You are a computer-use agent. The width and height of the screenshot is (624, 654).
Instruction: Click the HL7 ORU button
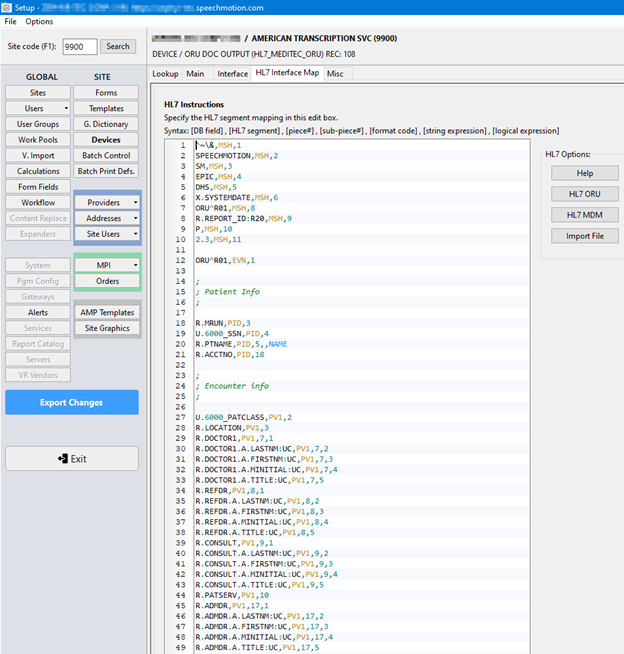coord(585,194)
